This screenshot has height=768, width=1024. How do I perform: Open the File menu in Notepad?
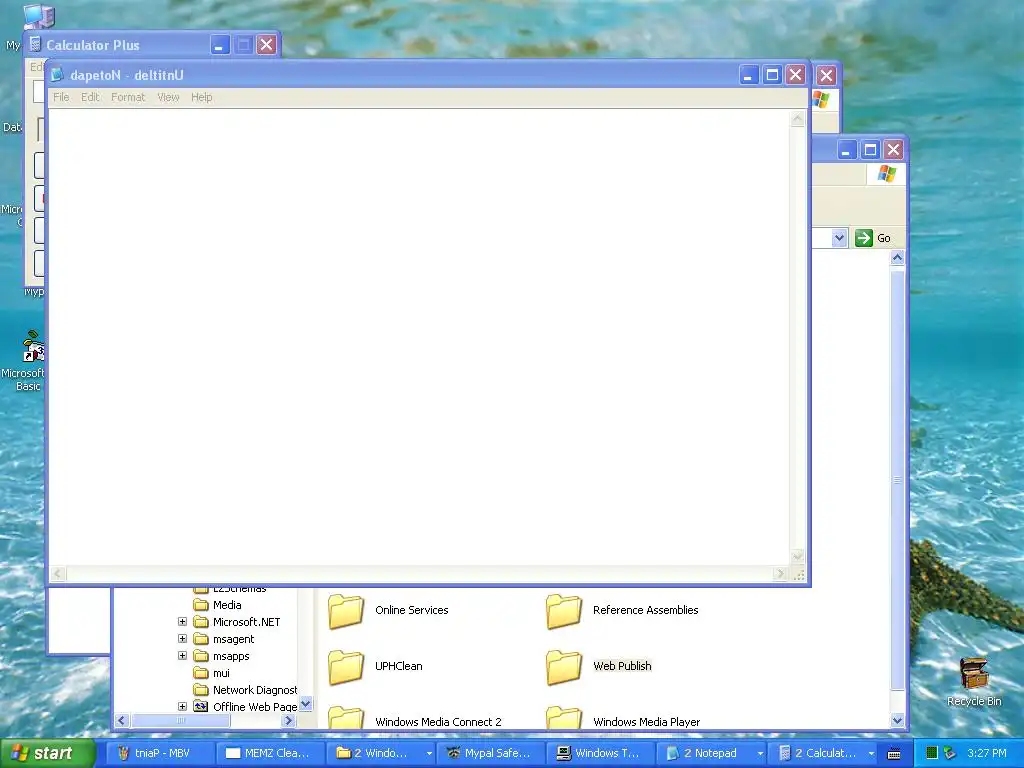pos(61,97)
